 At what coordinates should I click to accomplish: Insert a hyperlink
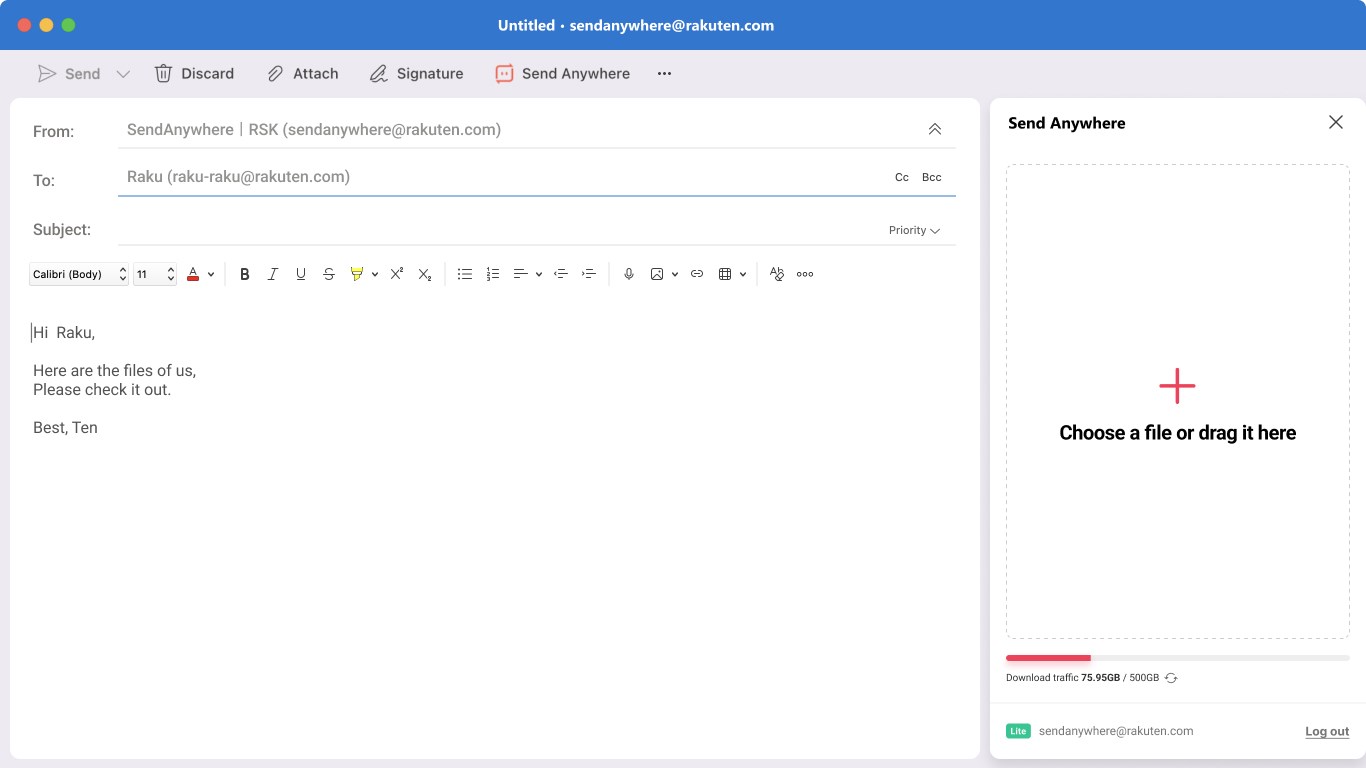tap(697, 274)
